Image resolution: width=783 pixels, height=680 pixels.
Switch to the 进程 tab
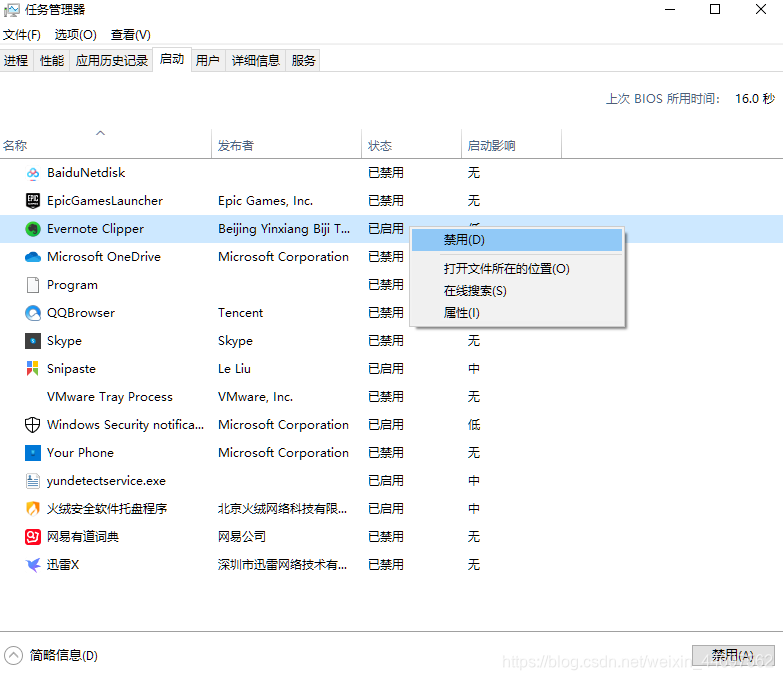pos(16,60)
